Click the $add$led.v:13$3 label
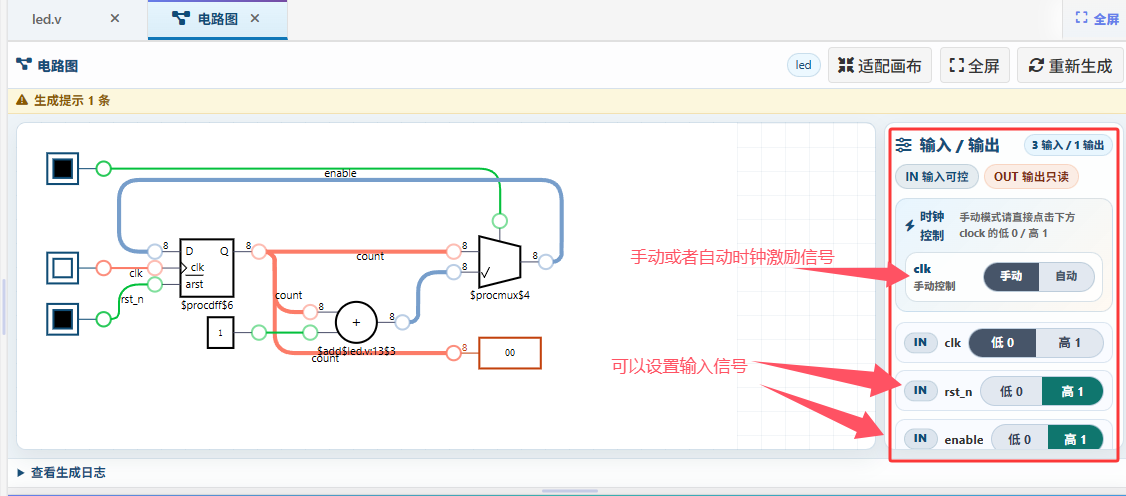The width and height of the screenshot is (1126, 496). pos(355,350)
